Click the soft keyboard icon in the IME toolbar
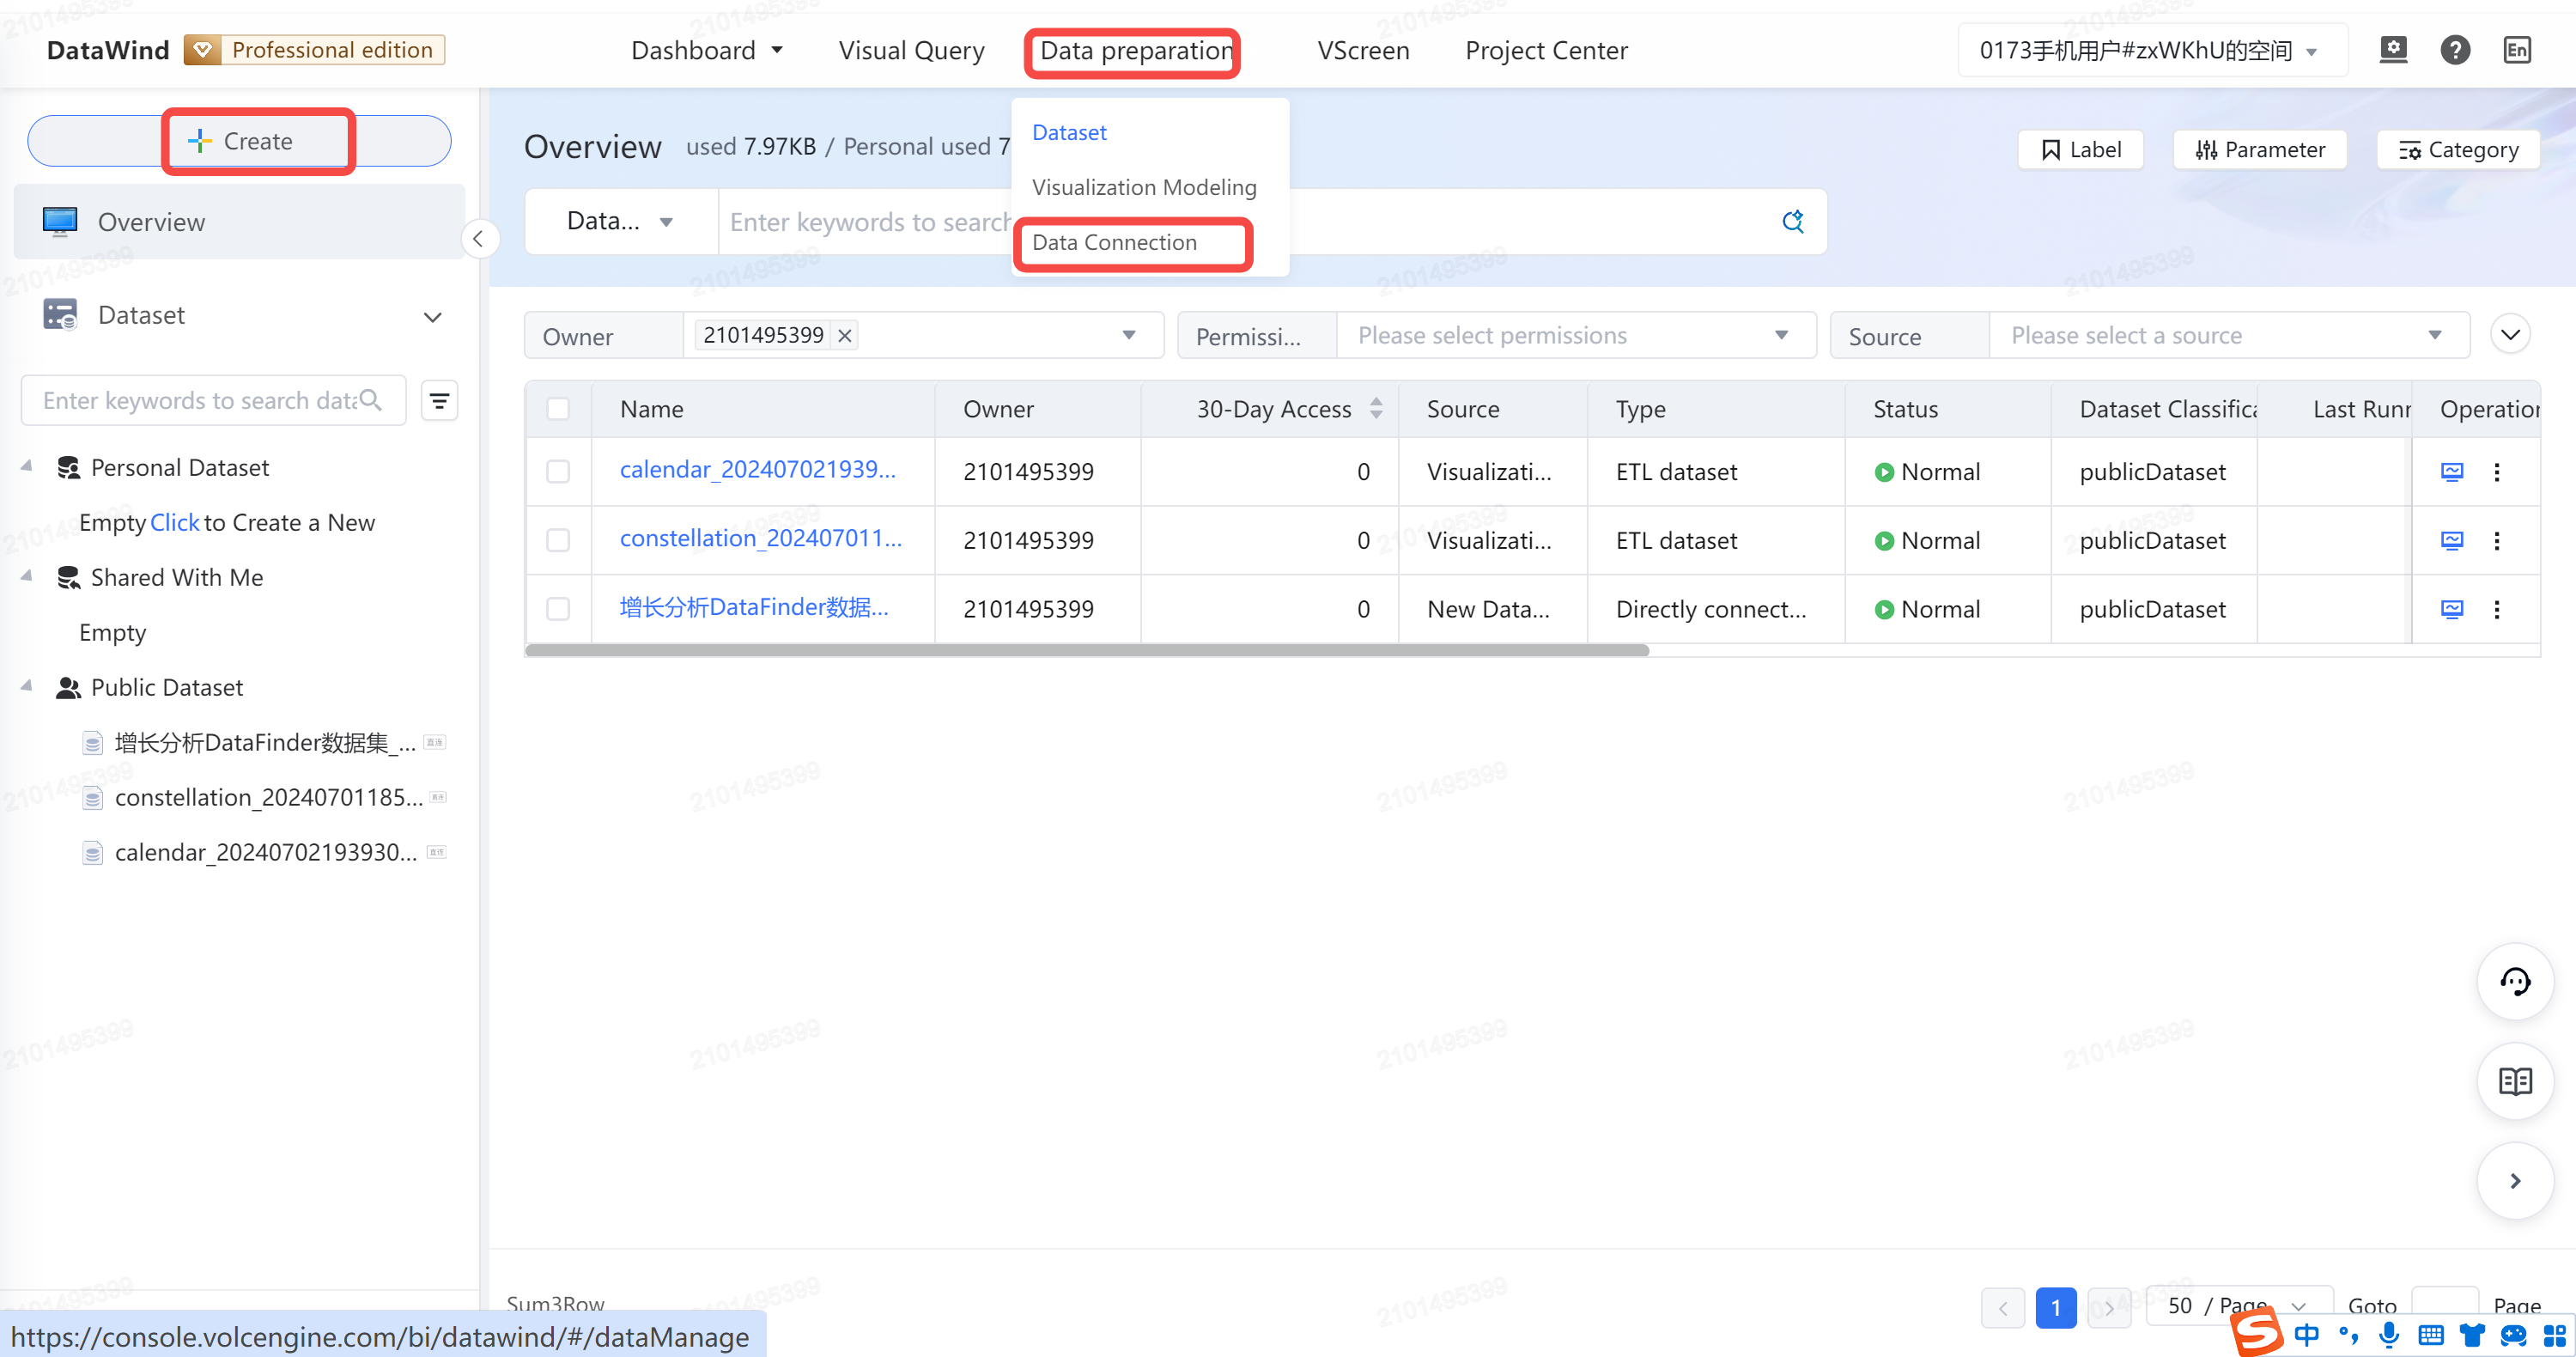Image resolution: width=2576 pixels, height=1357 pixels. tap(2431, 1335)
